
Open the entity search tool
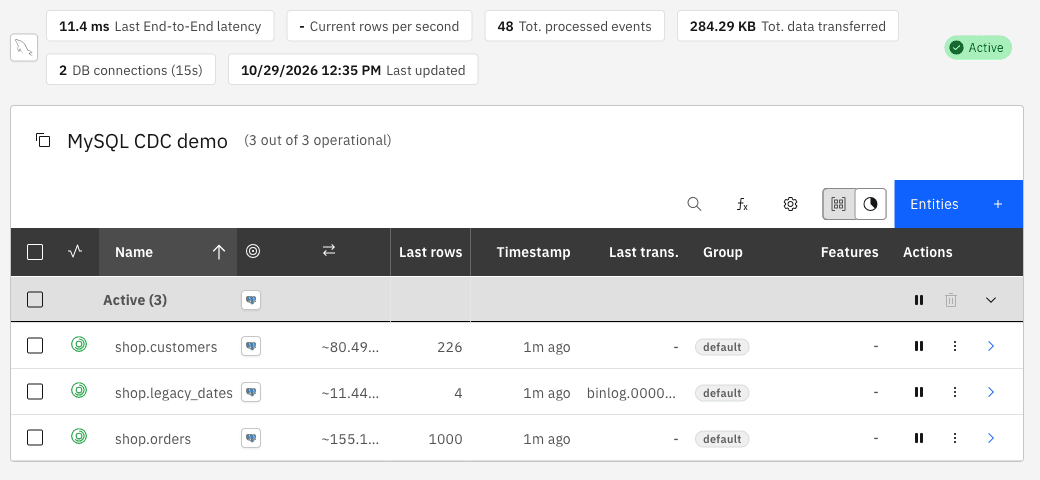point(694,204)
